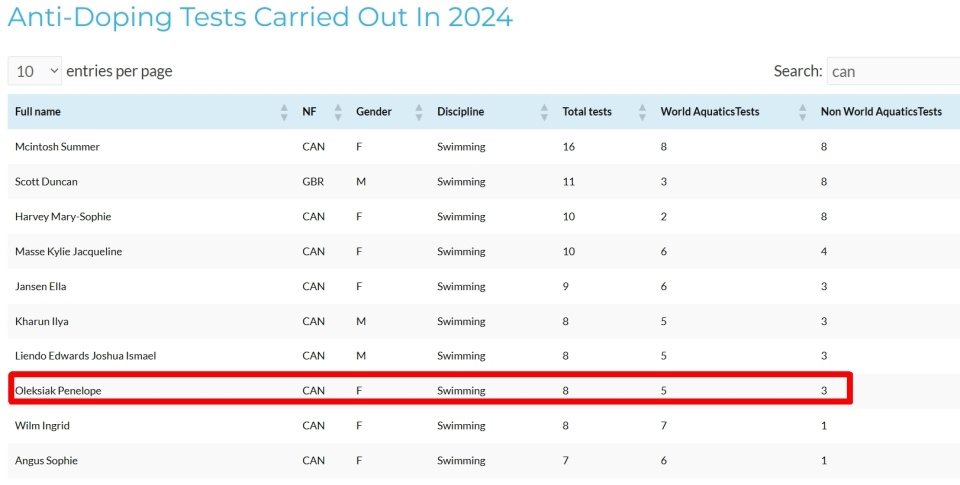Open the entries per page dropdown
The height and width of the screenshot is (485, 960).
[x=35, y=71]
